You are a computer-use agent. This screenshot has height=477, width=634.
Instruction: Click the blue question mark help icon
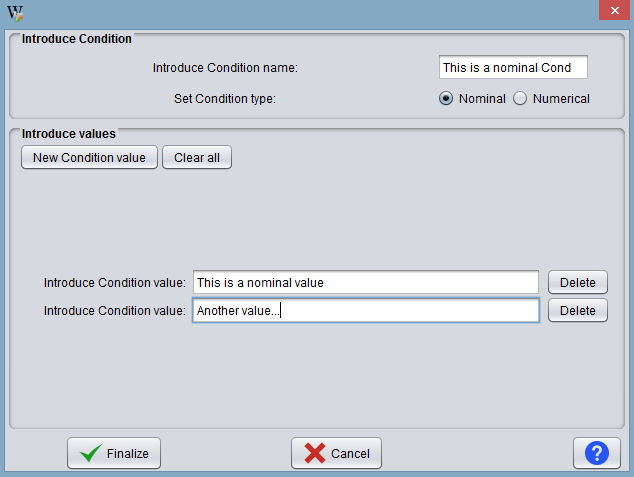pyautogui.click(x=596, y=453)
